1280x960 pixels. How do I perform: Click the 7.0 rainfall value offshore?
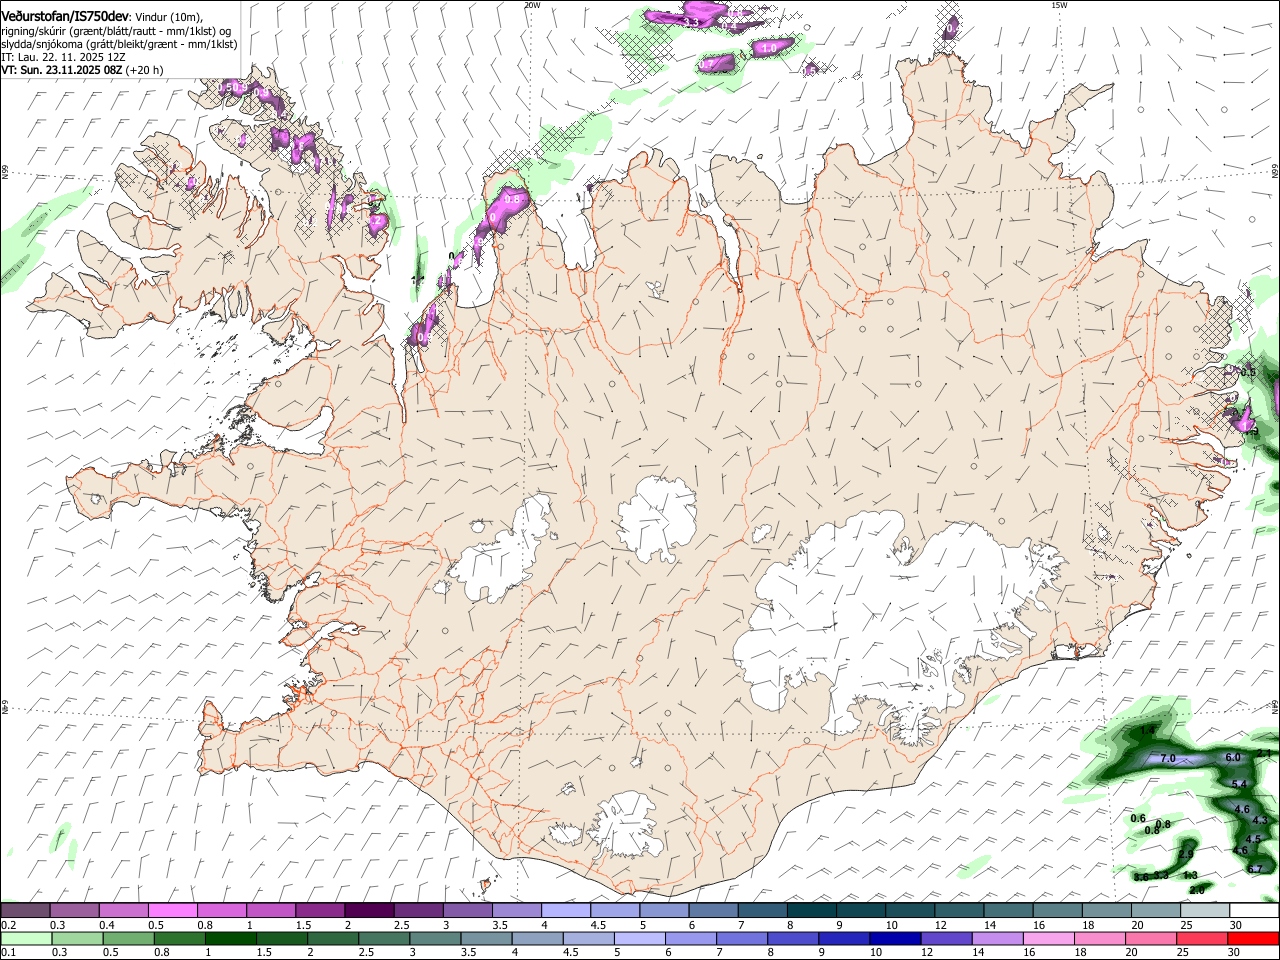click(x=1167, y=758)
